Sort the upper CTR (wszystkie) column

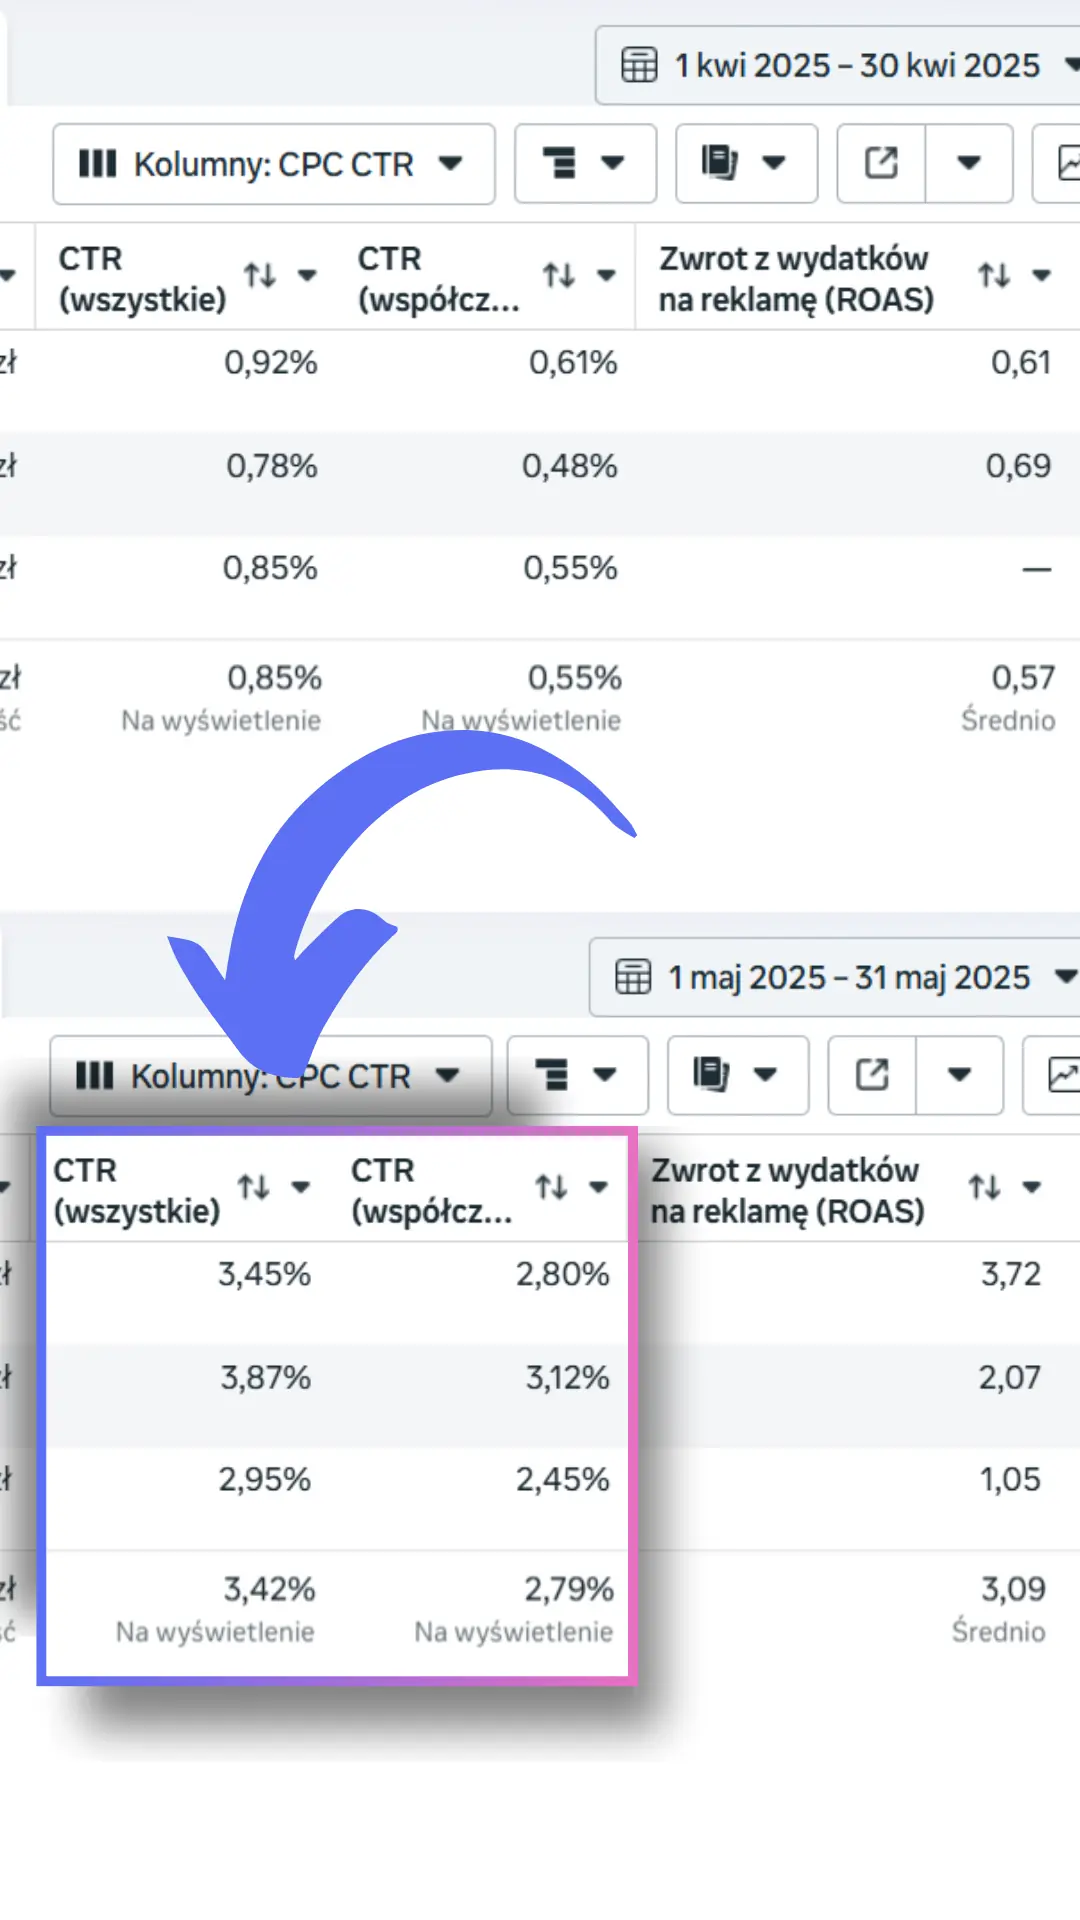pos(261,275)
